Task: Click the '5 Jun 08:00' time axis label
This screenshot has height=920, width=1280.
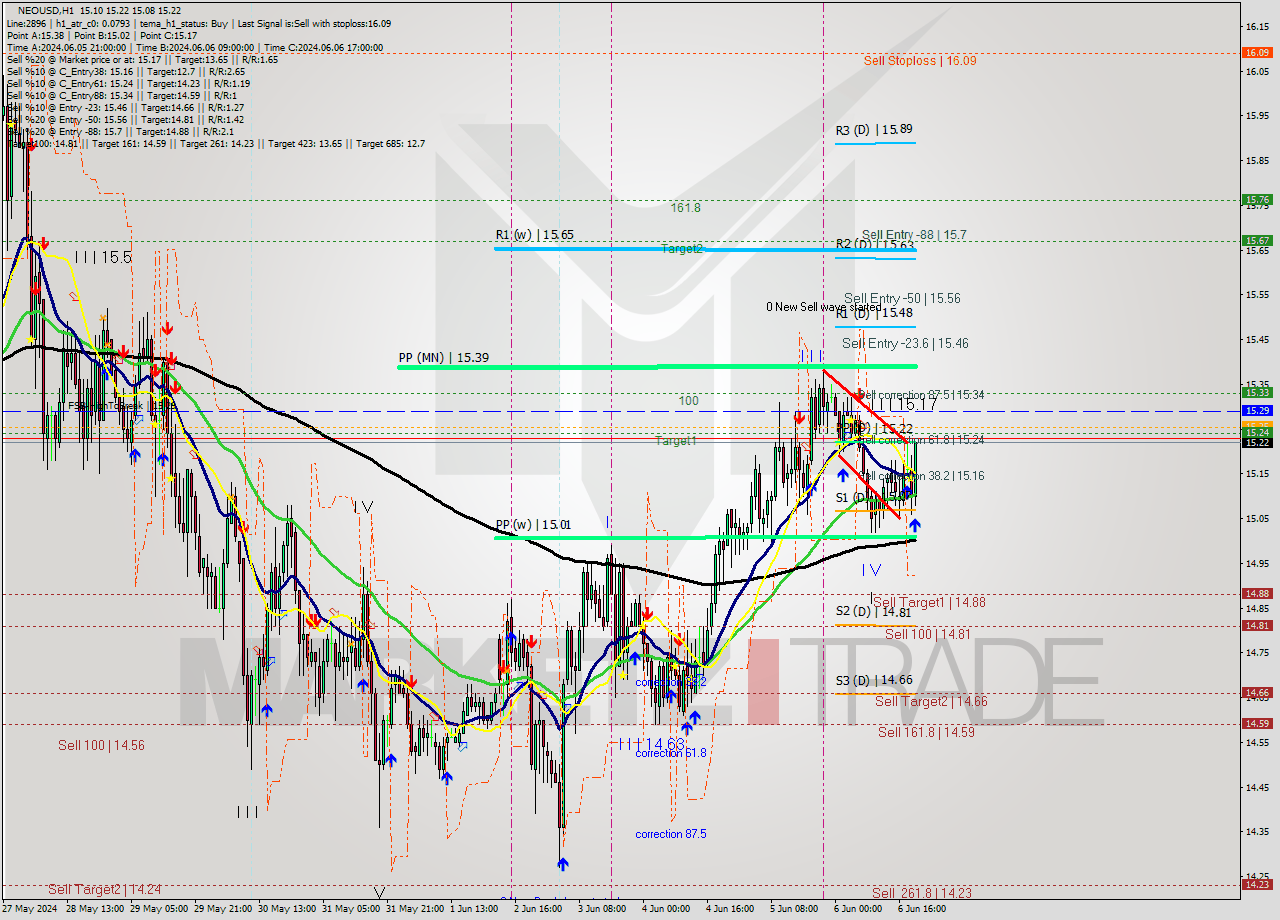Action: pos(795,909)
